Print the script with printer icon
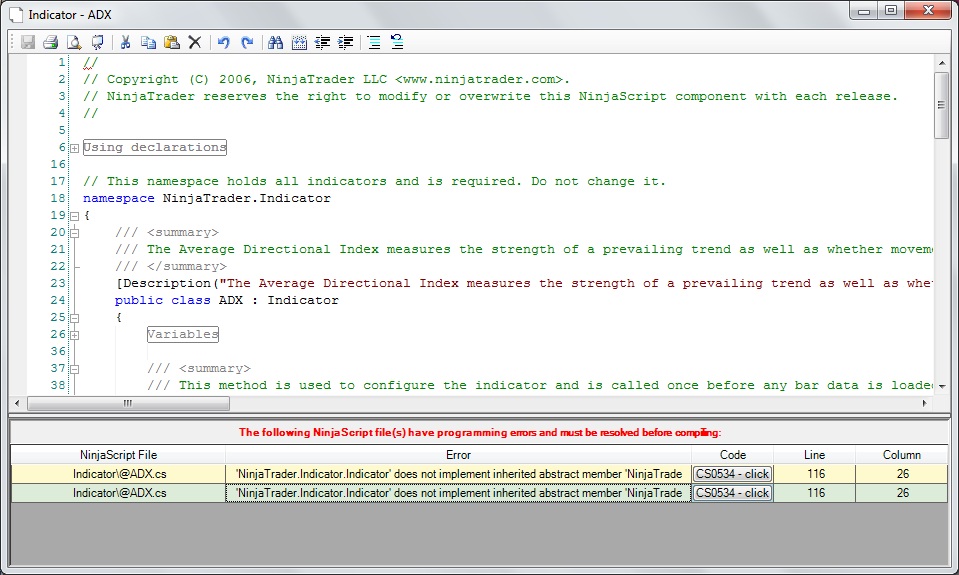Viewport: 959px width, 575px height. click(x=51, y=42)
